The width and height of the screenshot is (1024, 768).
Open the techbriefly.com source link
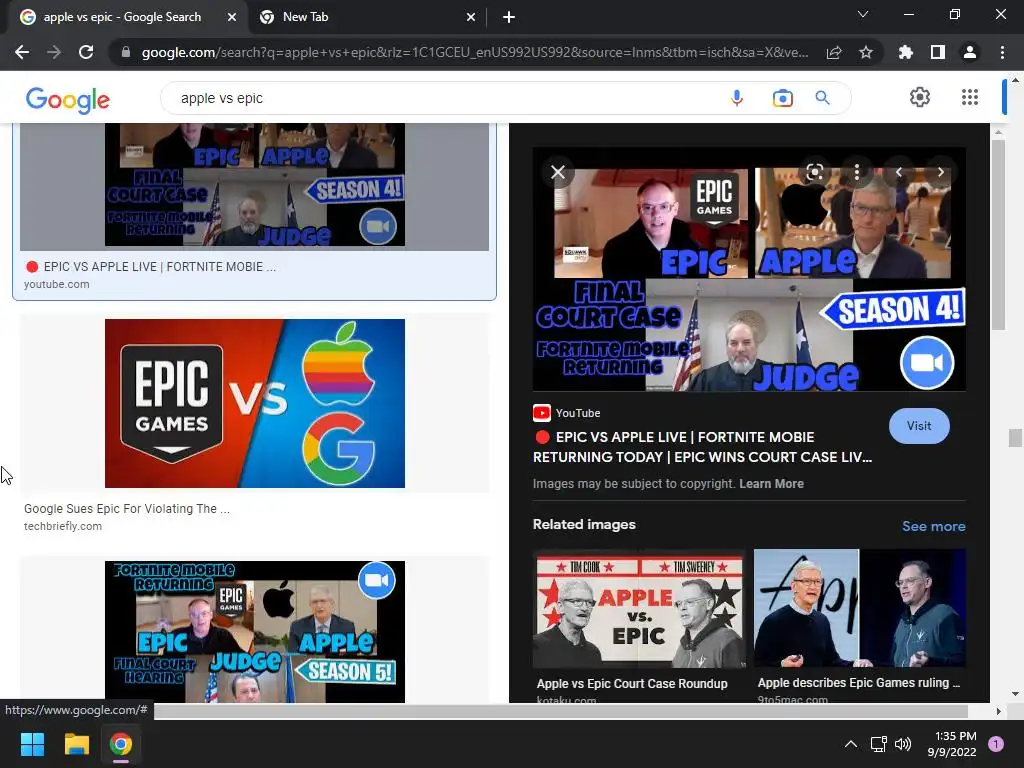63,526
